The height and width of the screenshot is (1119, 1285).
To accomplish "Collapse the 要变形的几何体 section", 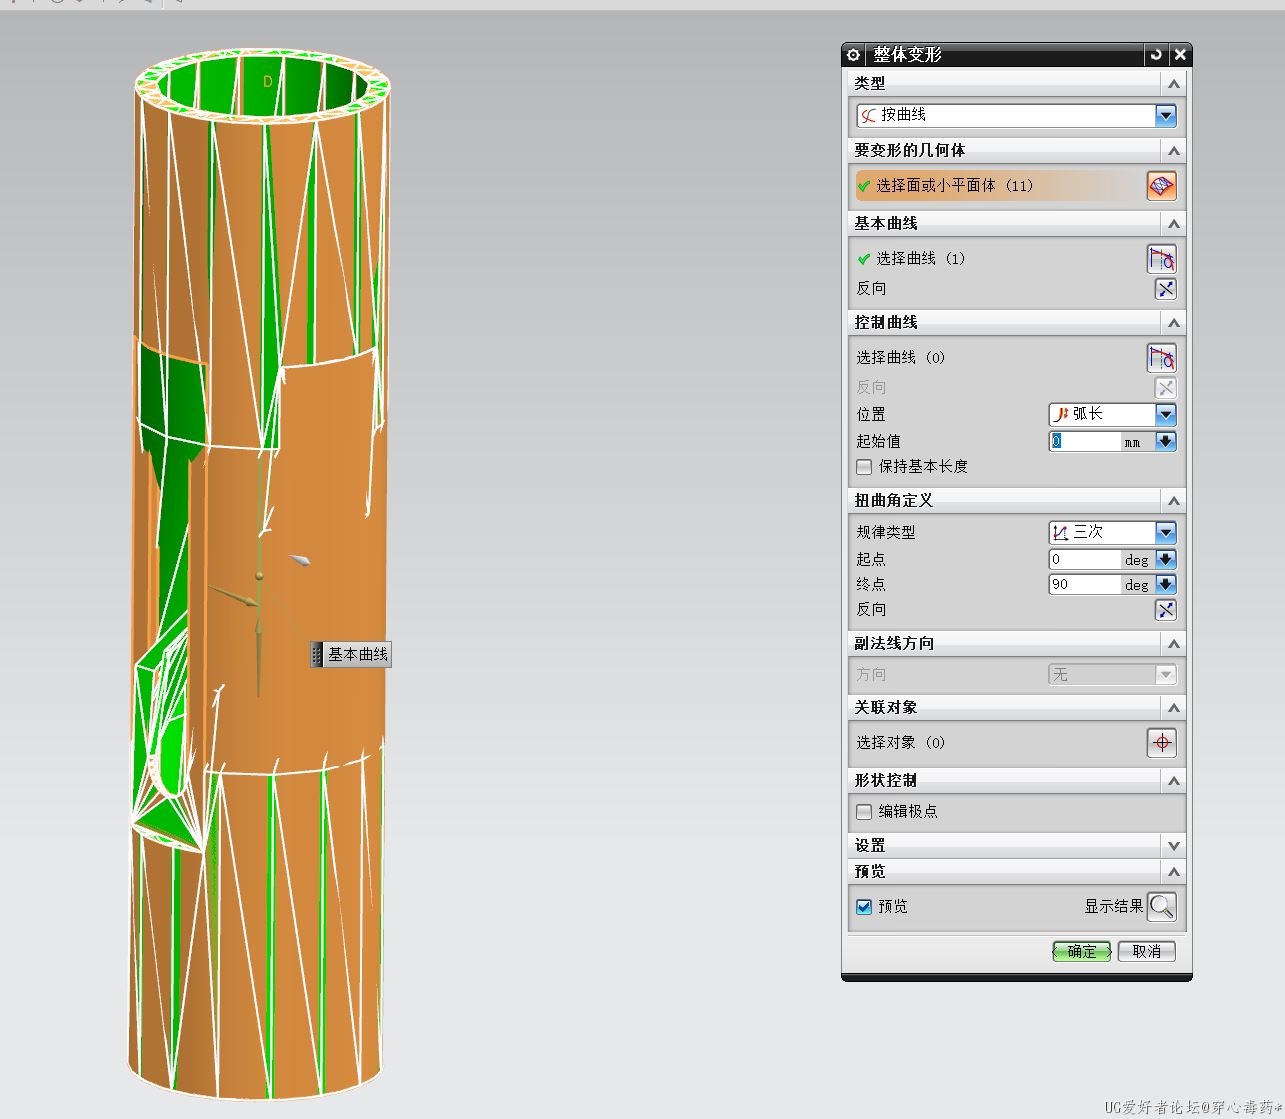I will (1174, 151).
